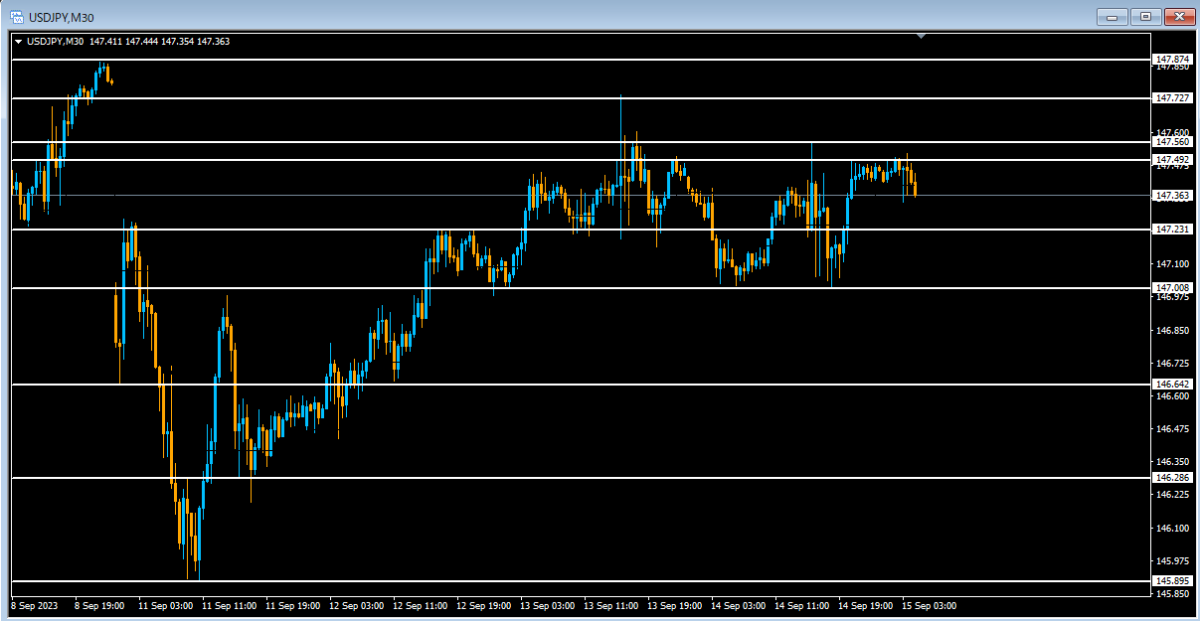Click the 146.286 price level label

click(x=1172, y=478)
